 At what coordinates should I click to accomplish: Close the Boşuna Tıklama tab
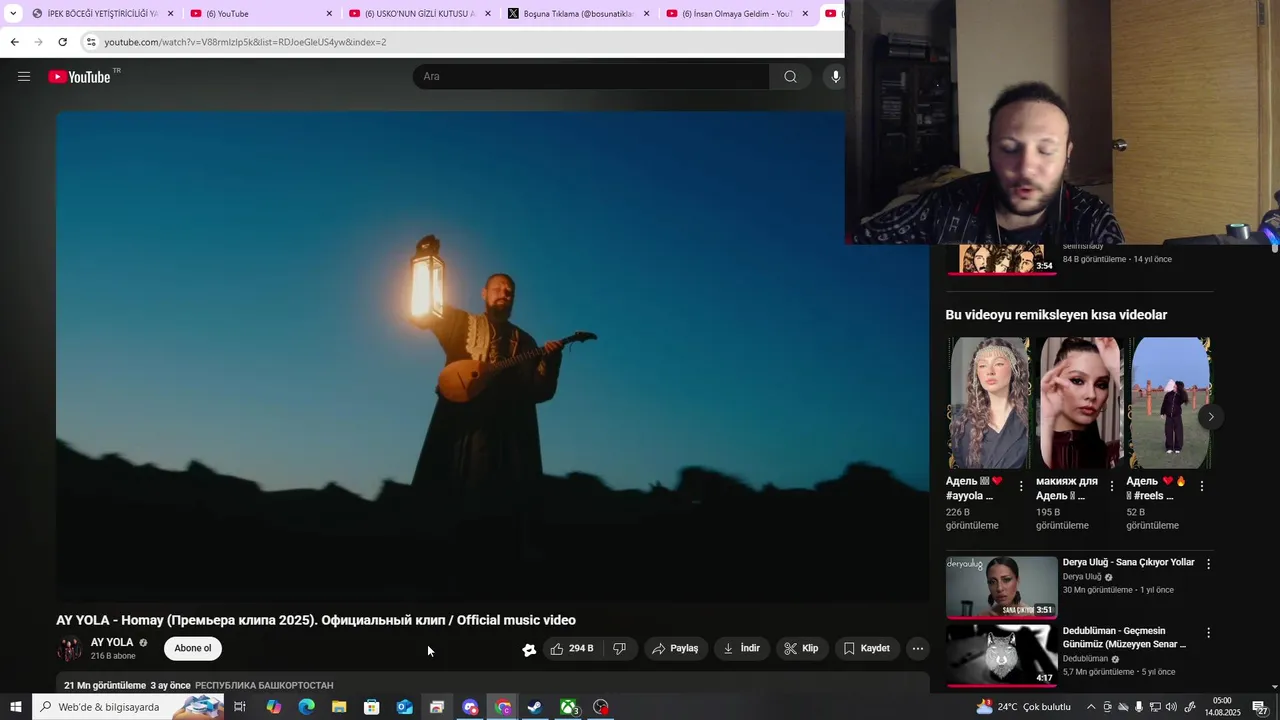(647, 14)
